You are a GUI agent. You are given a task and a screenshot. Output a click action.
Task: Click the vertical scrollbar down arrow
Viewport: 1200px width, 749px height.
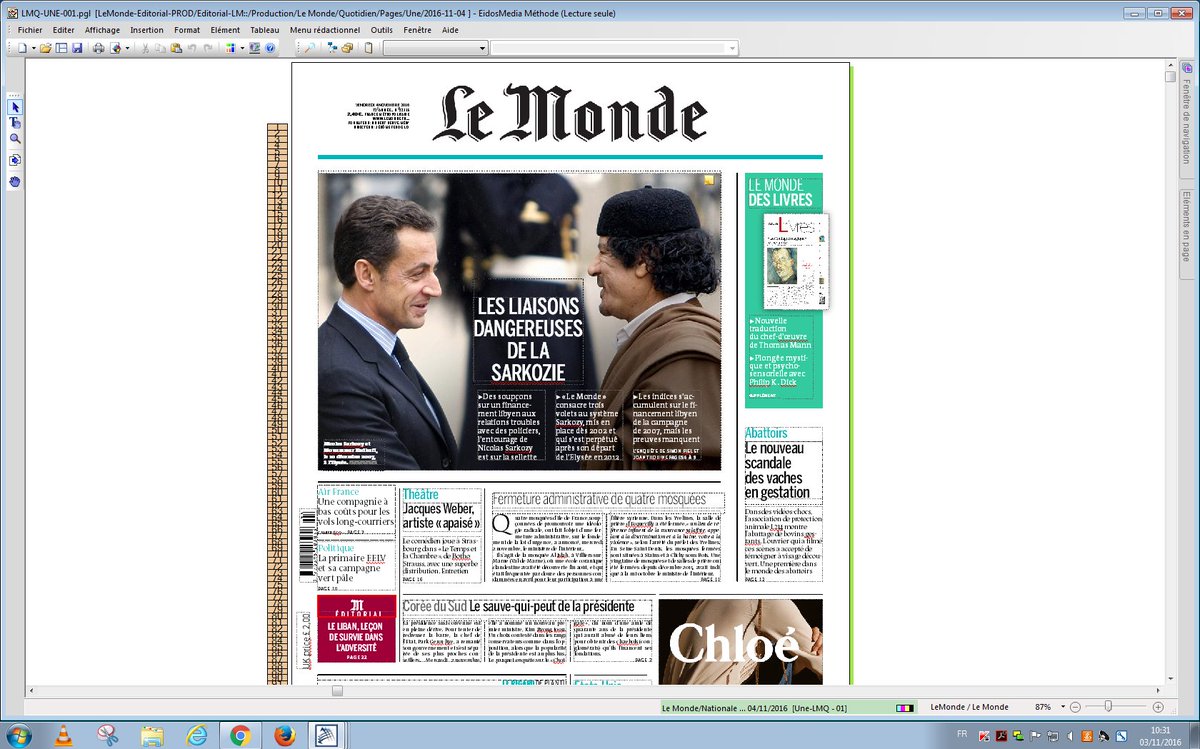pos(1170,678)
